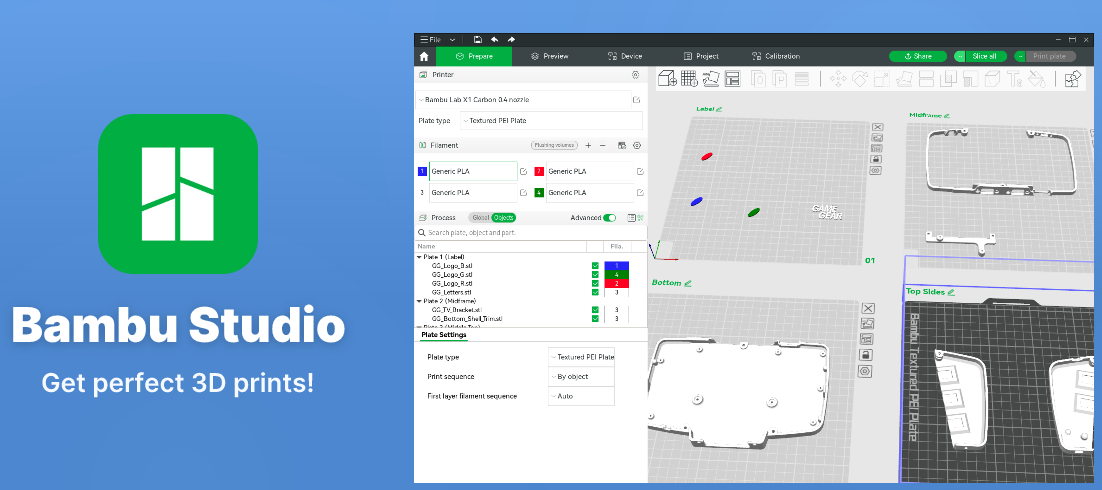Toggle the Advanced switch
This screenshot has width=1102, height=490.
(609, 217)
